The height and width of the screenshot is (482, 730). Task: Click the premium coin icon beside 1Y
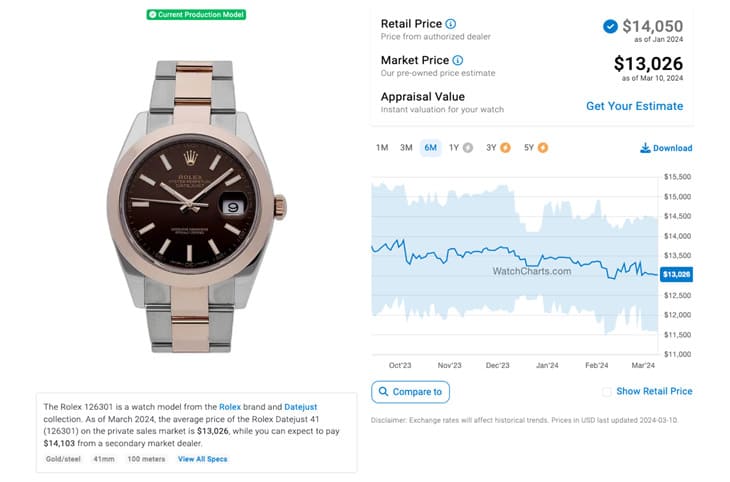pyautogui.click(x=468, y=148)
